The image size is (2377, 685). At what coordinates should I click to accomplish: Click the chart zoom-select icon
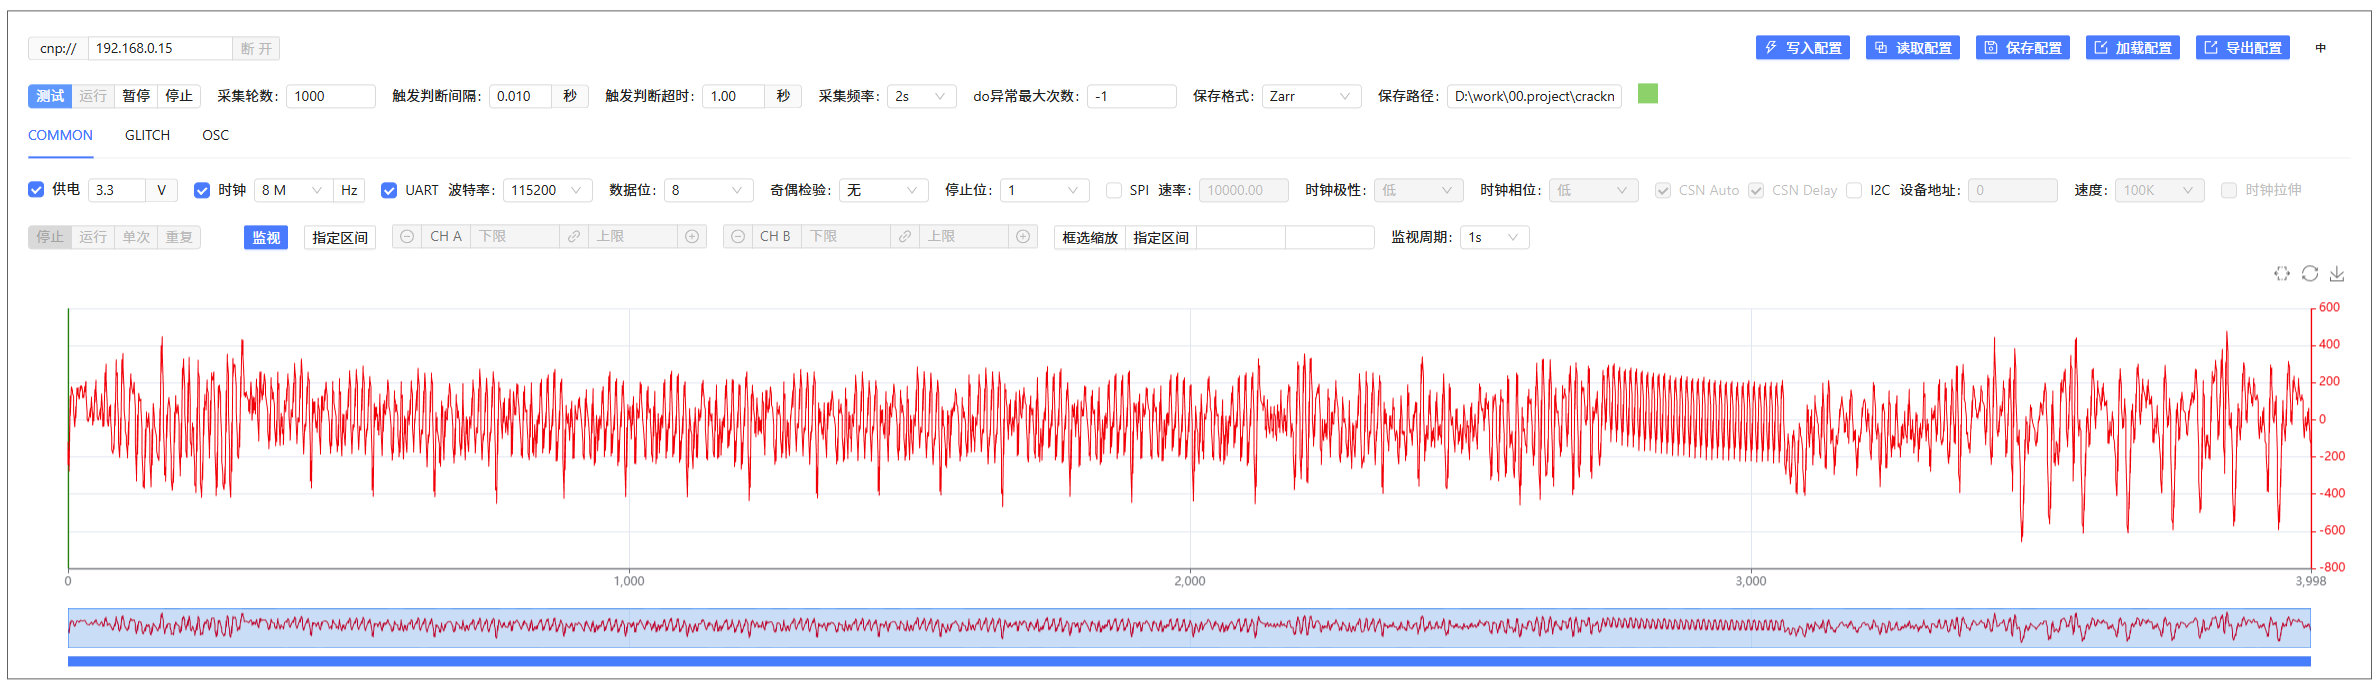click(2281, 273)
